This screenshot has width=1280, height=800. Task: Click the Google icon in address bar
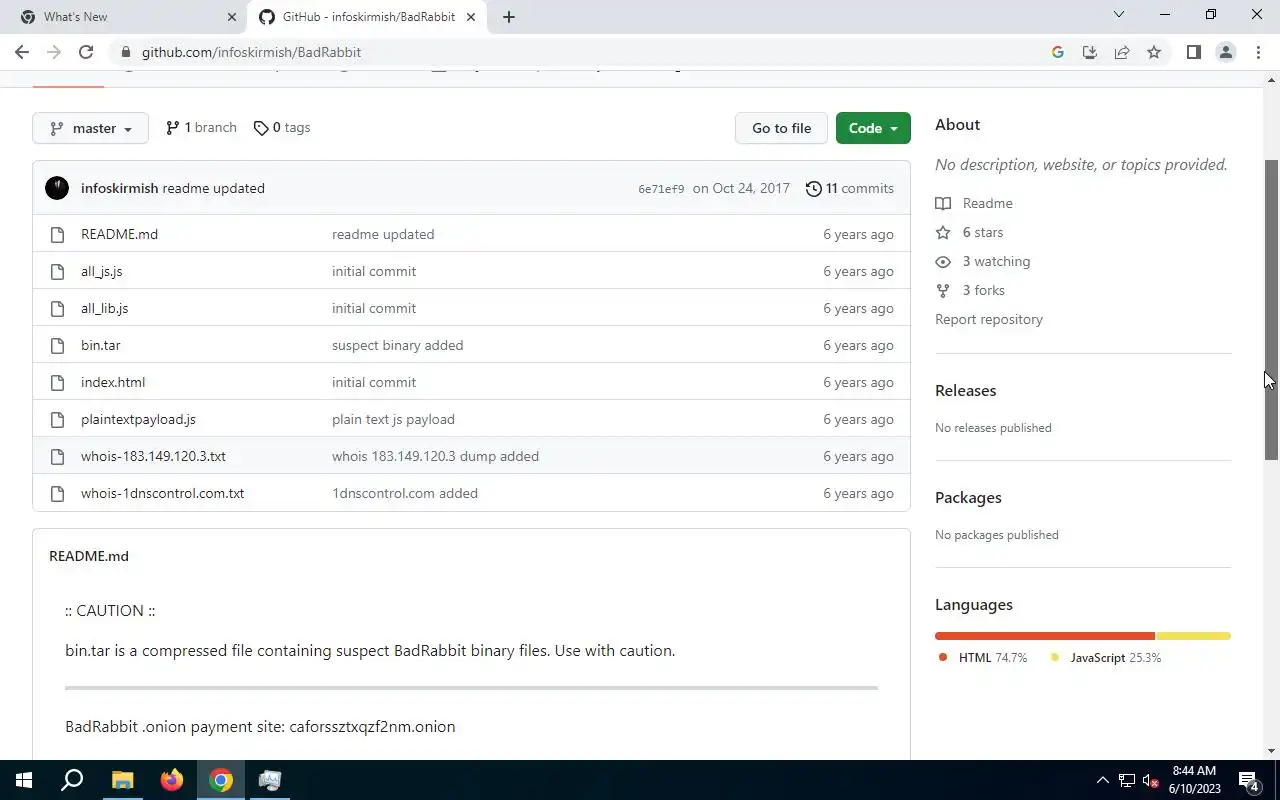click(x=1058, y=52)
